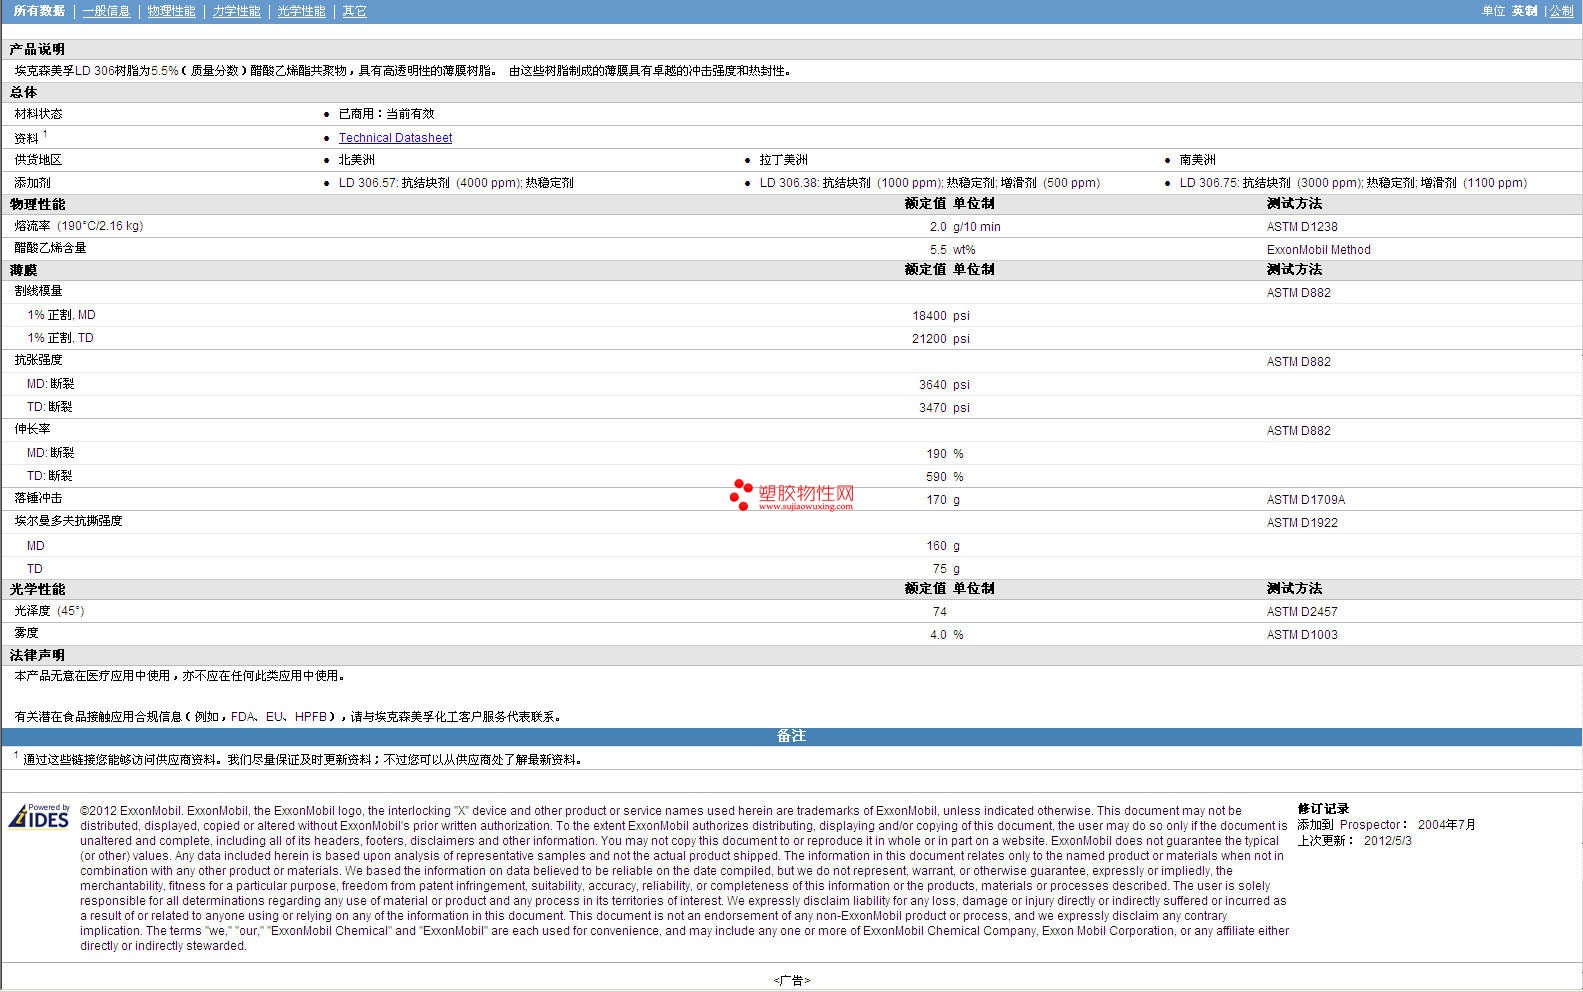Click the footnote 1 superscript beside 资料

pyautogui.click(x=45, y=134)
